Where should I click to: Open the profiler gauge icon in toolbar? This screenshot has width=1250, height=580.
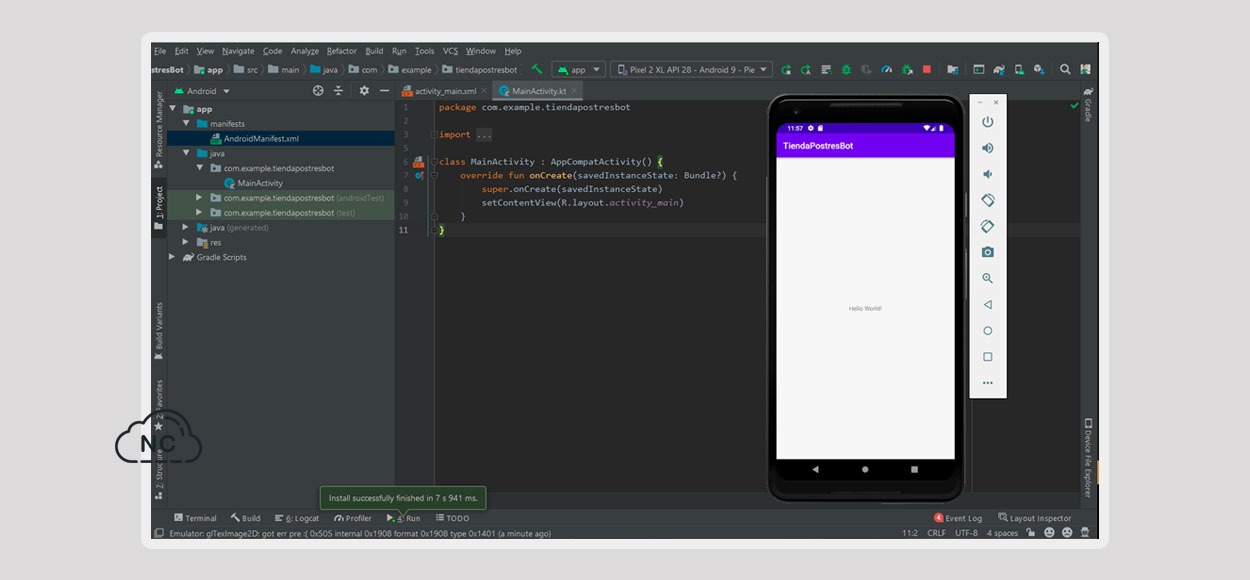887,70
